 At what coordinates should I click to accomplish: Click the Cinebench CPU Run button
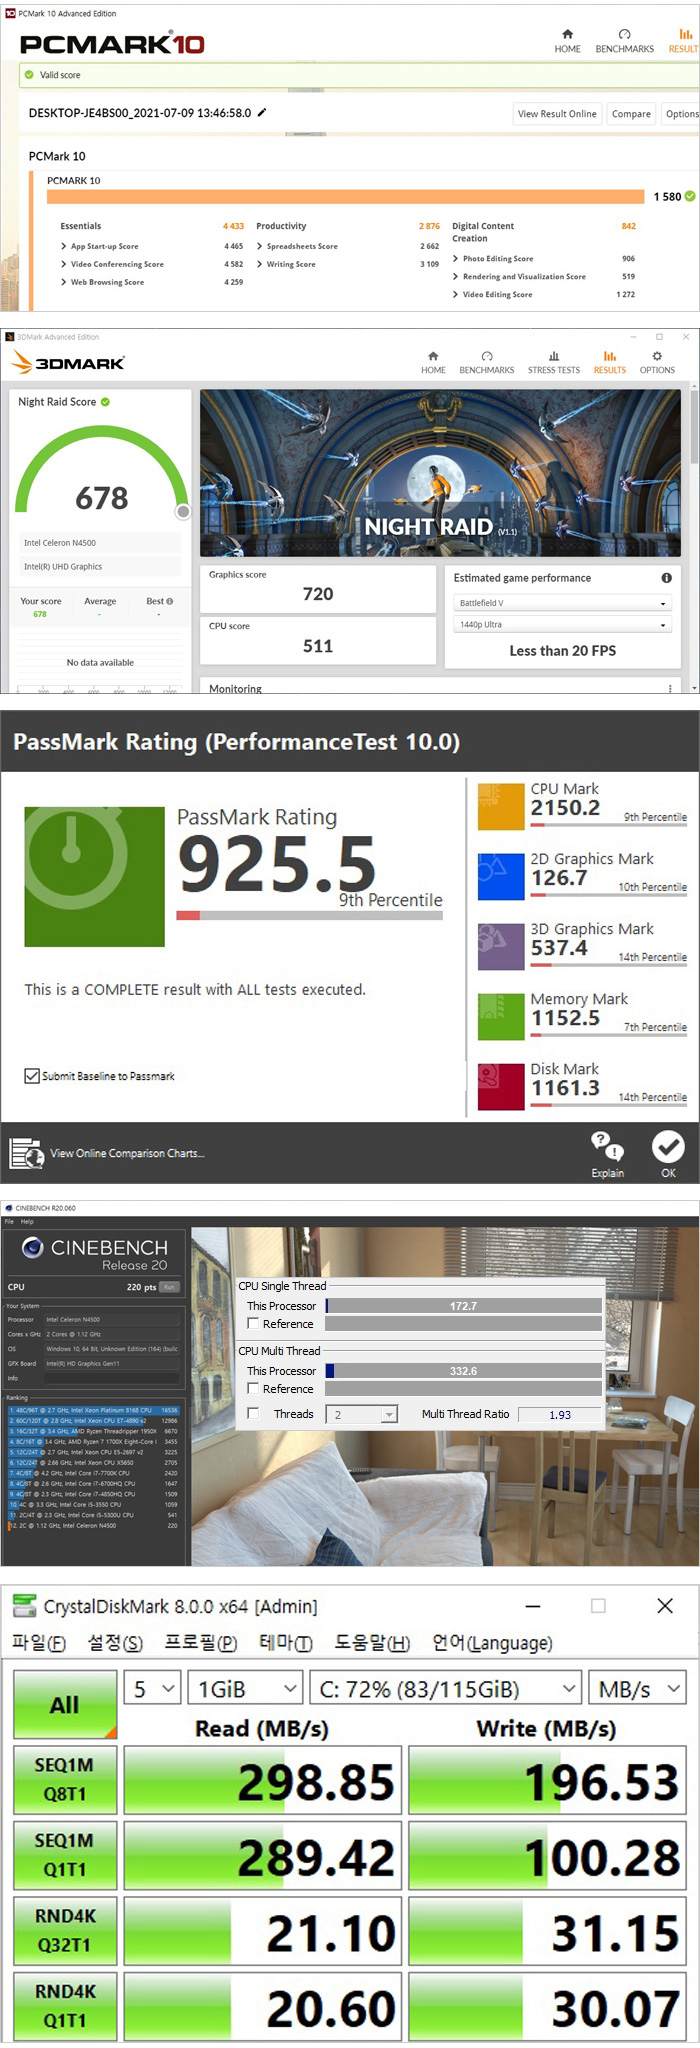[169, 1287]
